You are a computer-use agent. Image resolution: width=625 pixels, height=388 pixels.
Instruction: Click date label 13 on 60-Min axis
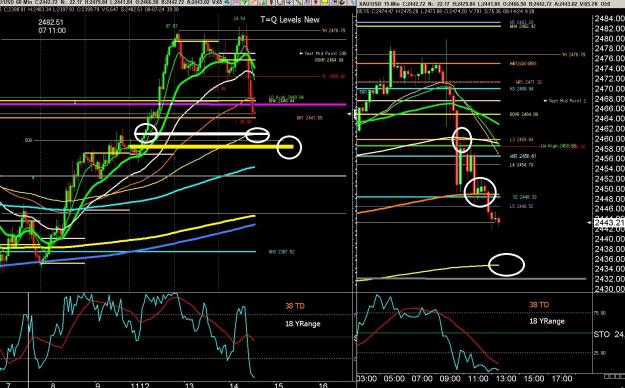(189, 385)
